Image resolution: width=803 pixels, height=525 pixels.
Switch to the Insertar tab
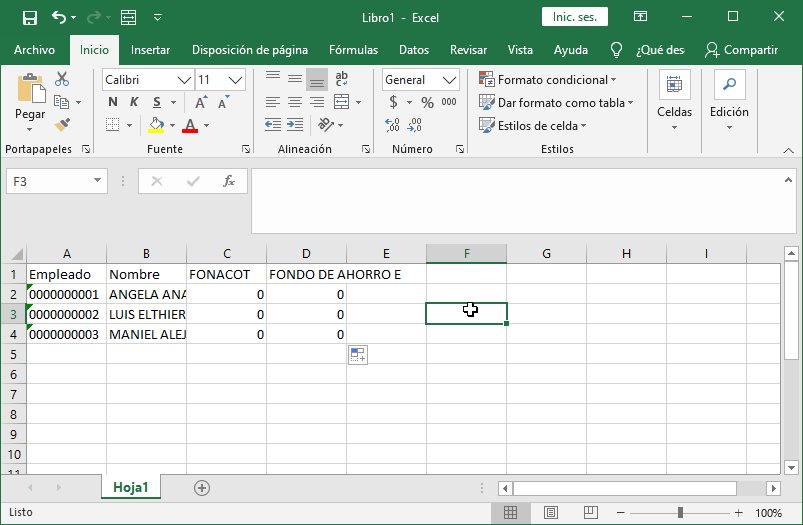pyautogui.click(x=150, y=50)
